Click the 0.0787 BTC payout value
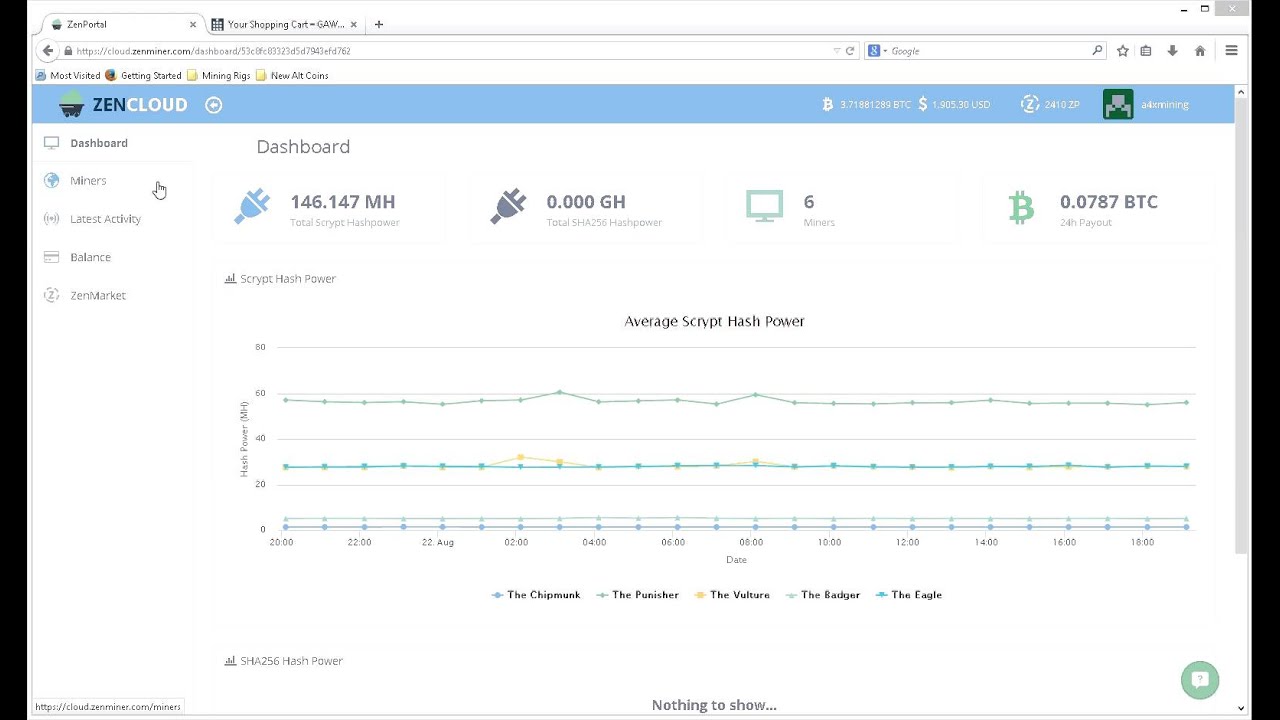Screen dimensions: 1280x720 [1109, 202]
